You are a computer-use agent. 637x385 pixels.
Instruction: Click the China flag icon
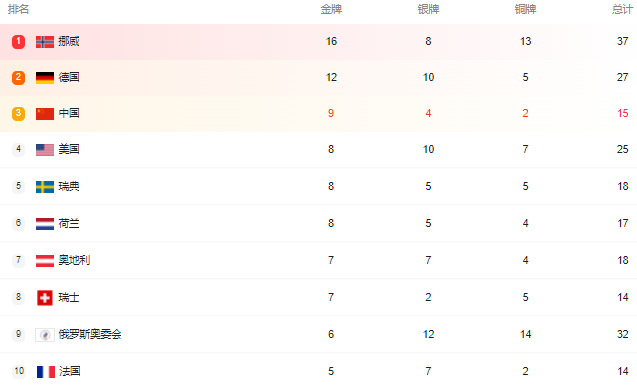click(x=45, y=114)
